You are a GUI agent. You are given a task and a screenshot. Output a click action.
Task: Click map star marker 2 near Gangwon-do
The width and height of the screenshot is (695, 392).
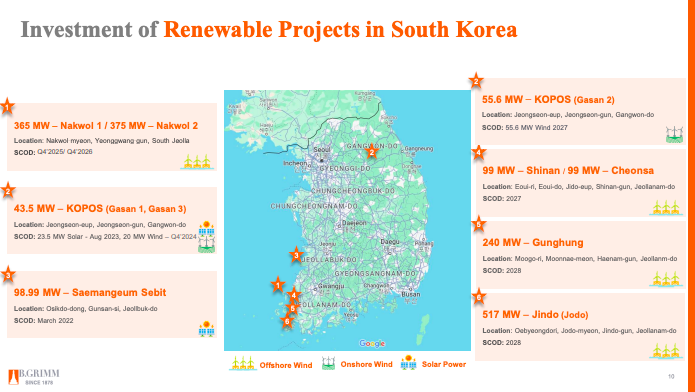371,152
